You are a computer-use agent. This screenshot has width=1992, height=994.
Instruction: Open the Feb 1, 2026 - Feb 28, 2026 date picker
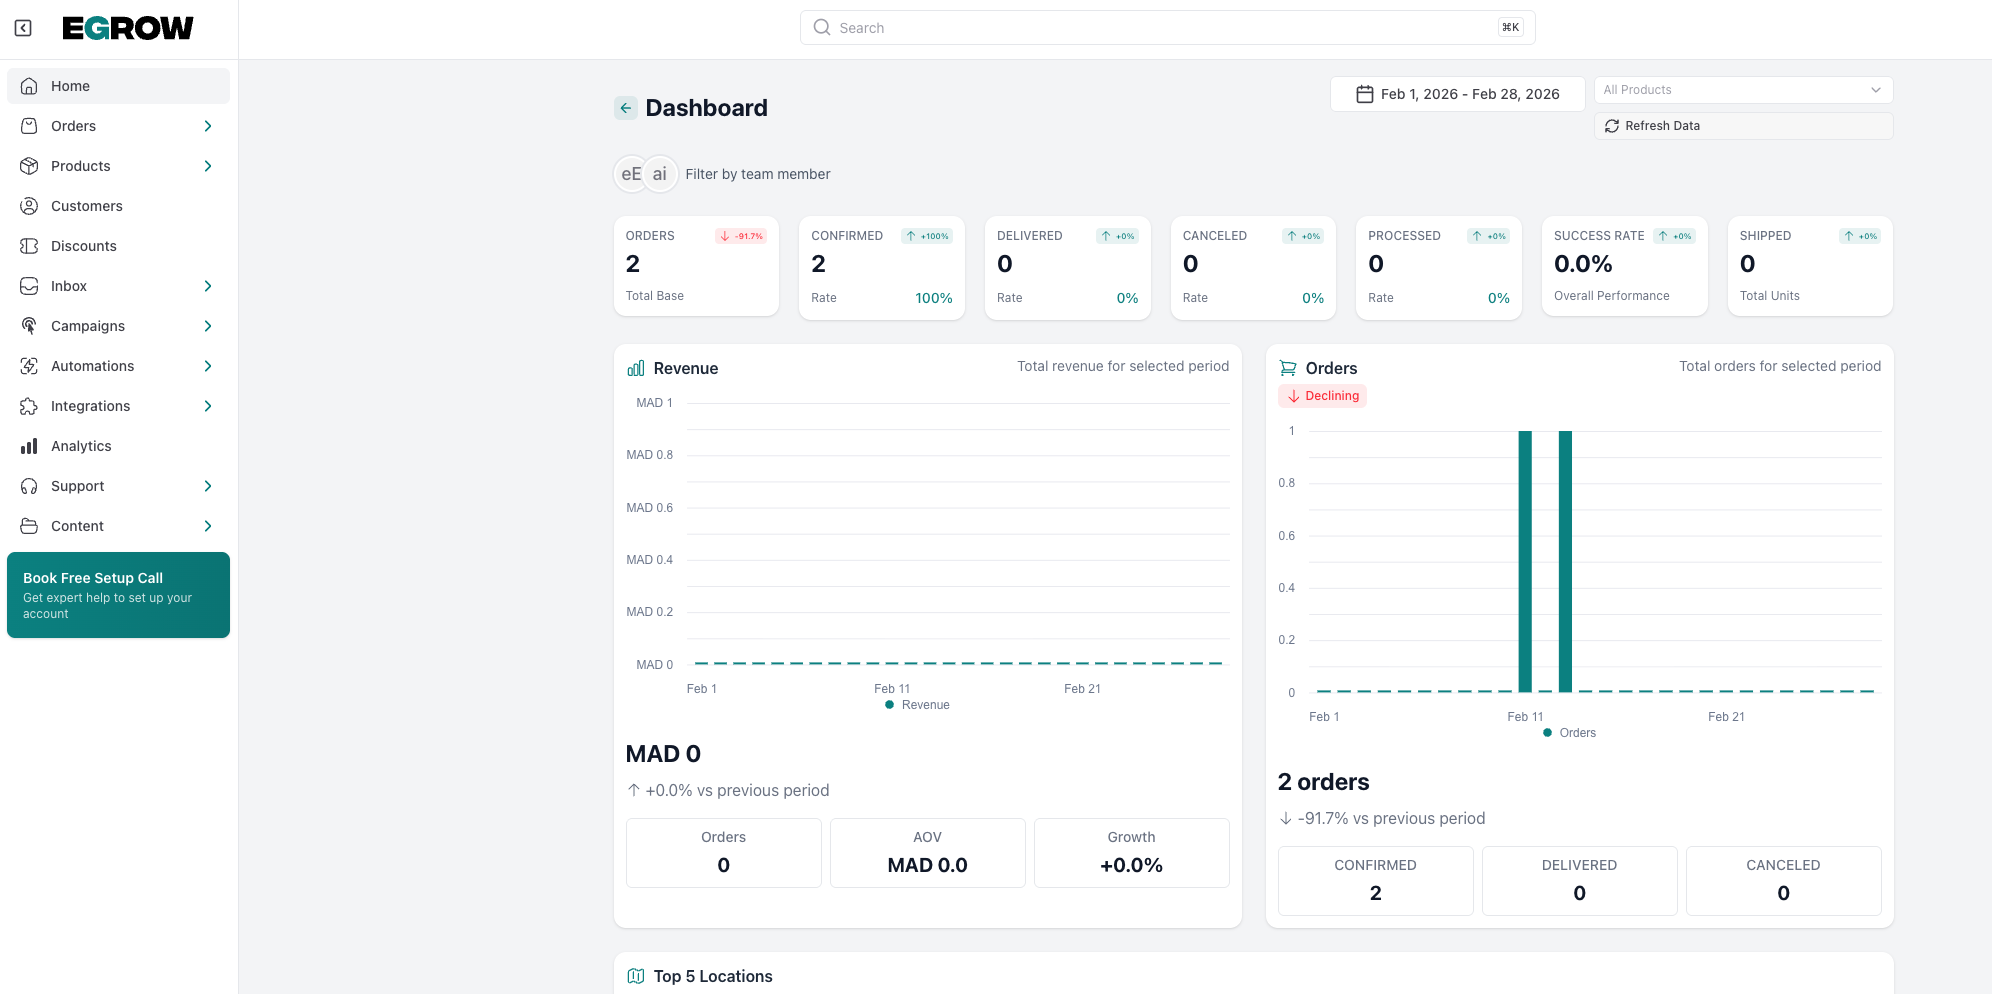[1457, 94]
